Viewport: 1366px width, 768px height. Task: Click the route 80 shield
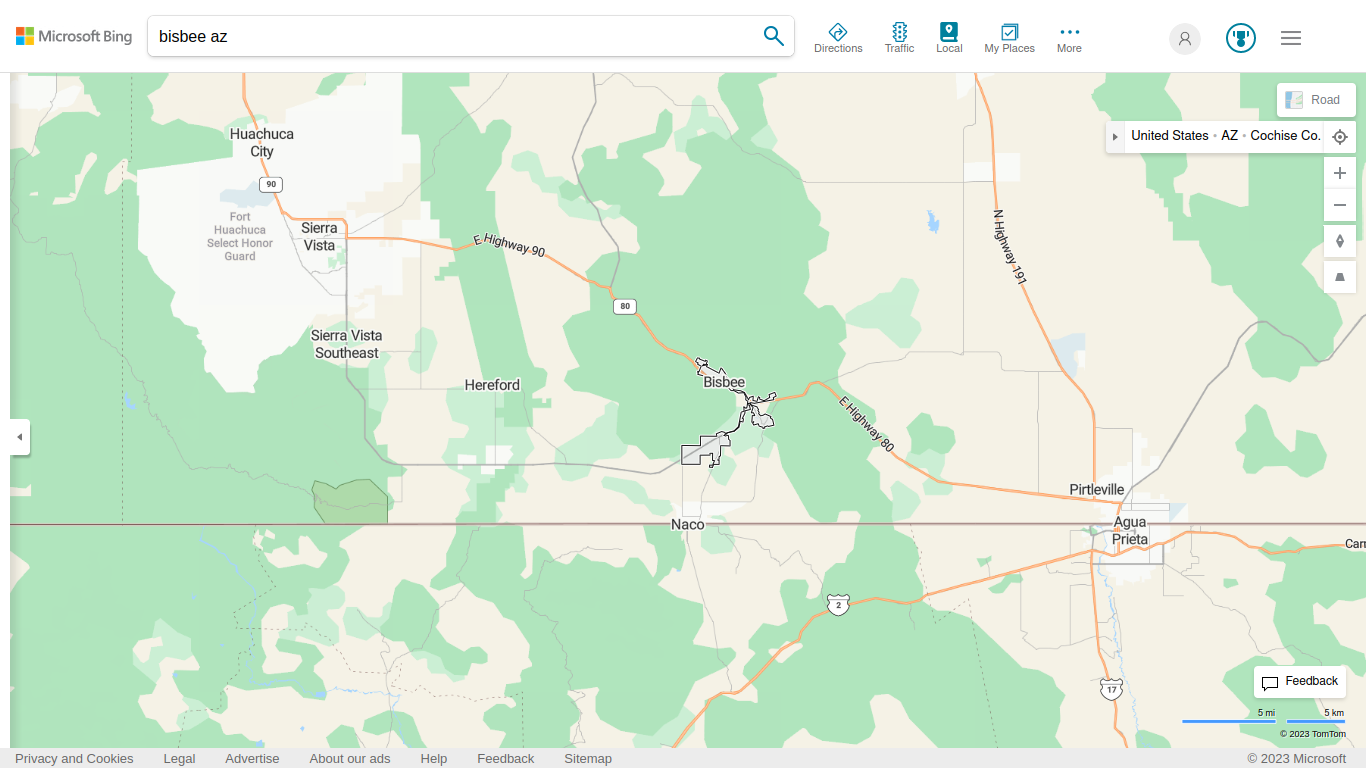(x=625, y=306)
